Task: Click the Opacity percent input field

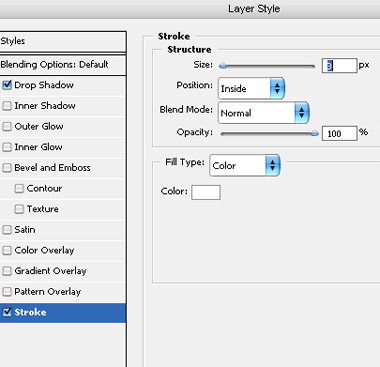Action: (339, 133)
